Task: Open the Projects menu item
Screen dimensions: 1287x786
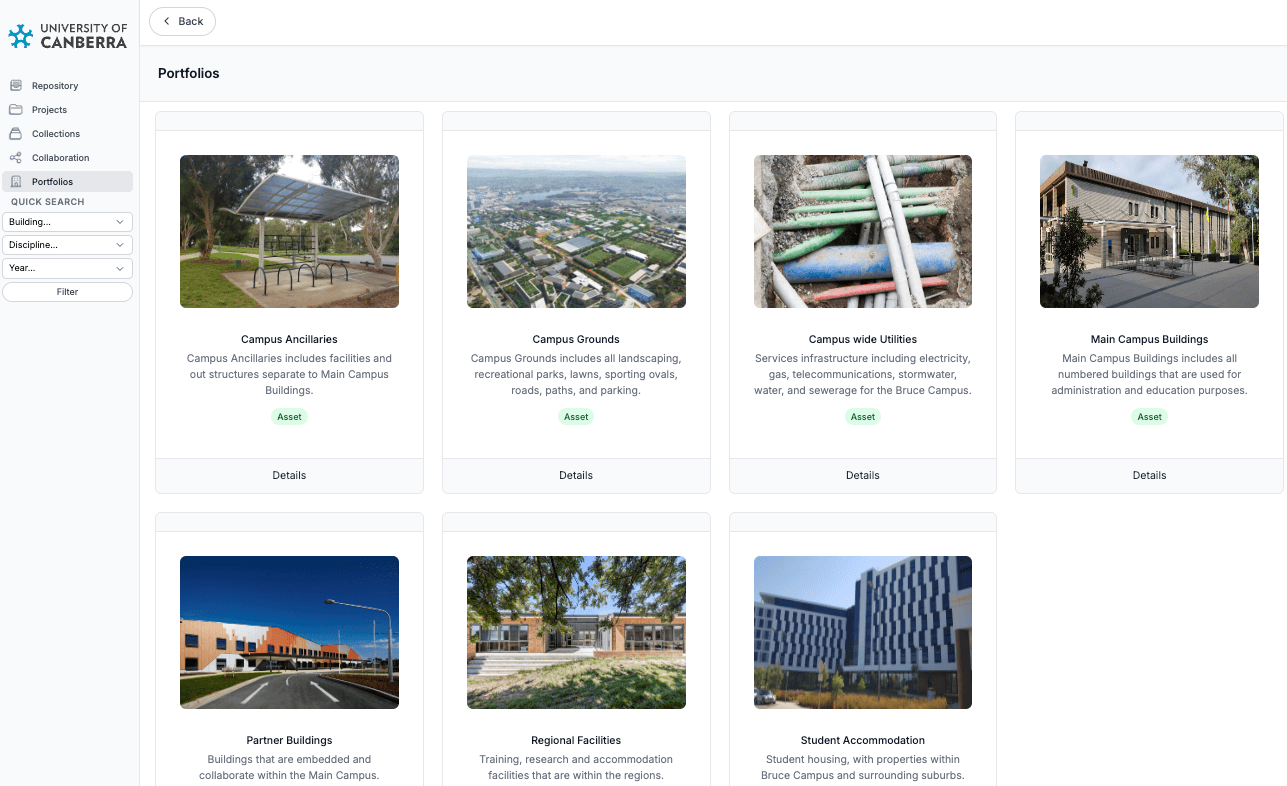Action: pyautogui.click(x=68, y=110)
